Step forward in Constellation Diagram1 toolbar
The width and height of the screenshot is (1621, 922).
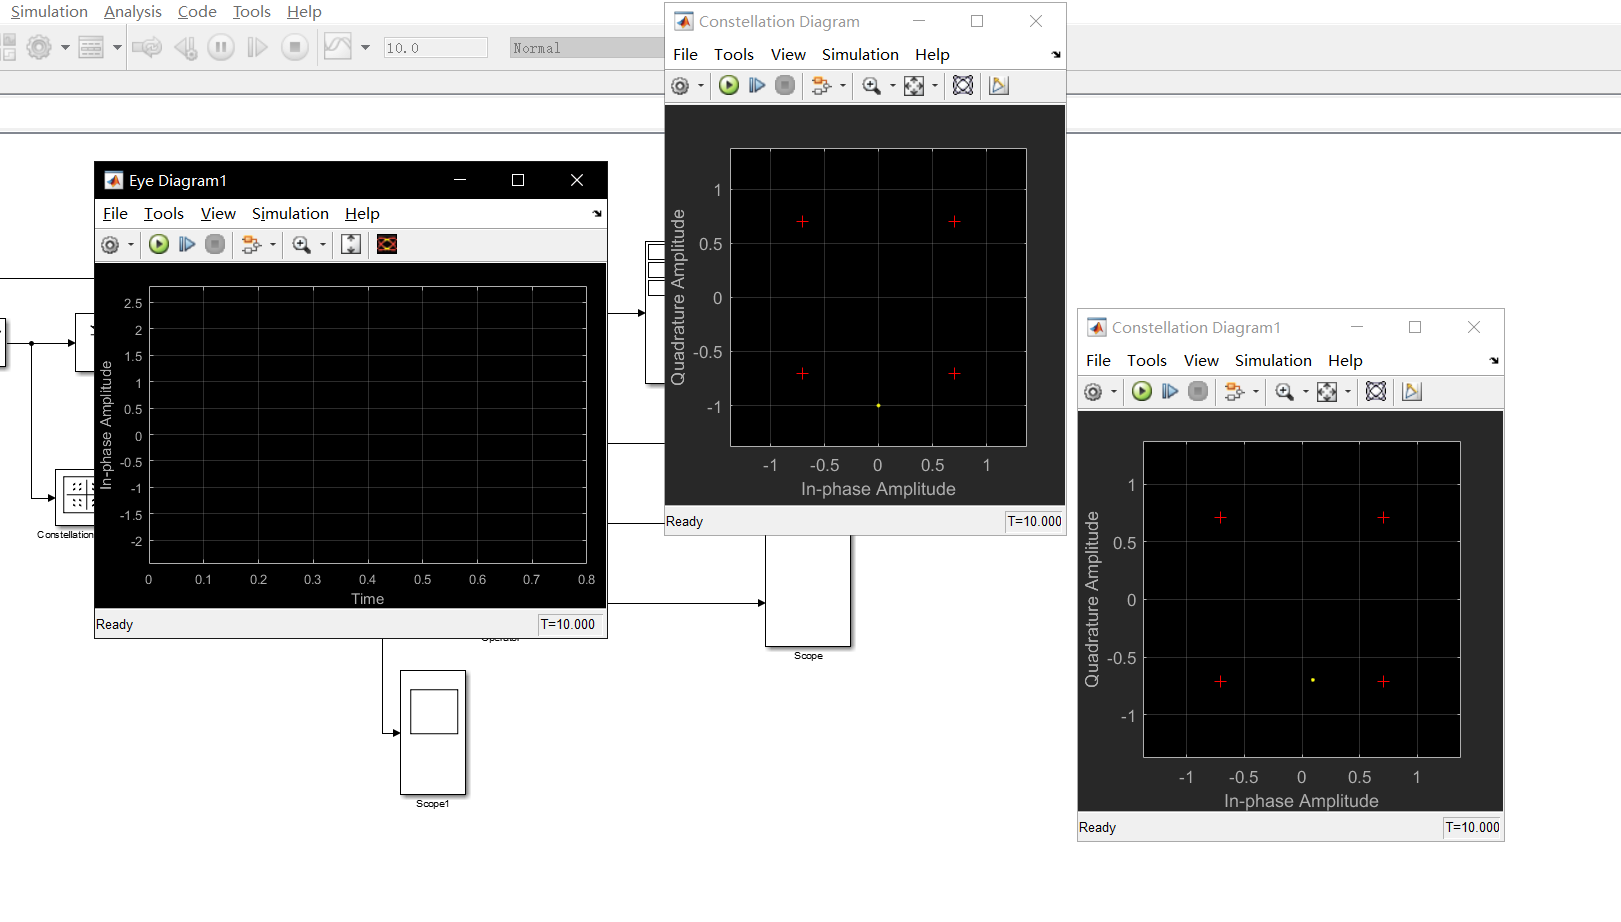pos(1170,391)
